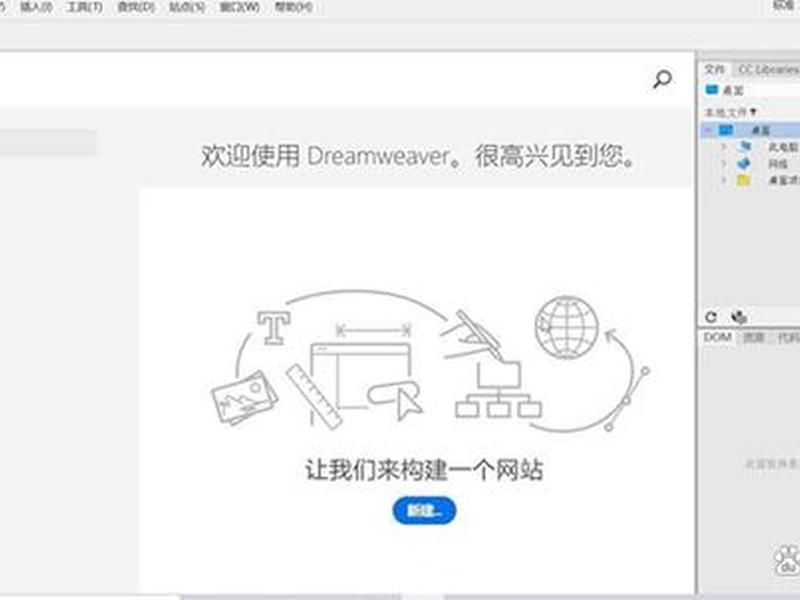This screenshot has width=800, height=600.
Task: Expand the yellow desktop folder node
Action: (x=723, y=180)
